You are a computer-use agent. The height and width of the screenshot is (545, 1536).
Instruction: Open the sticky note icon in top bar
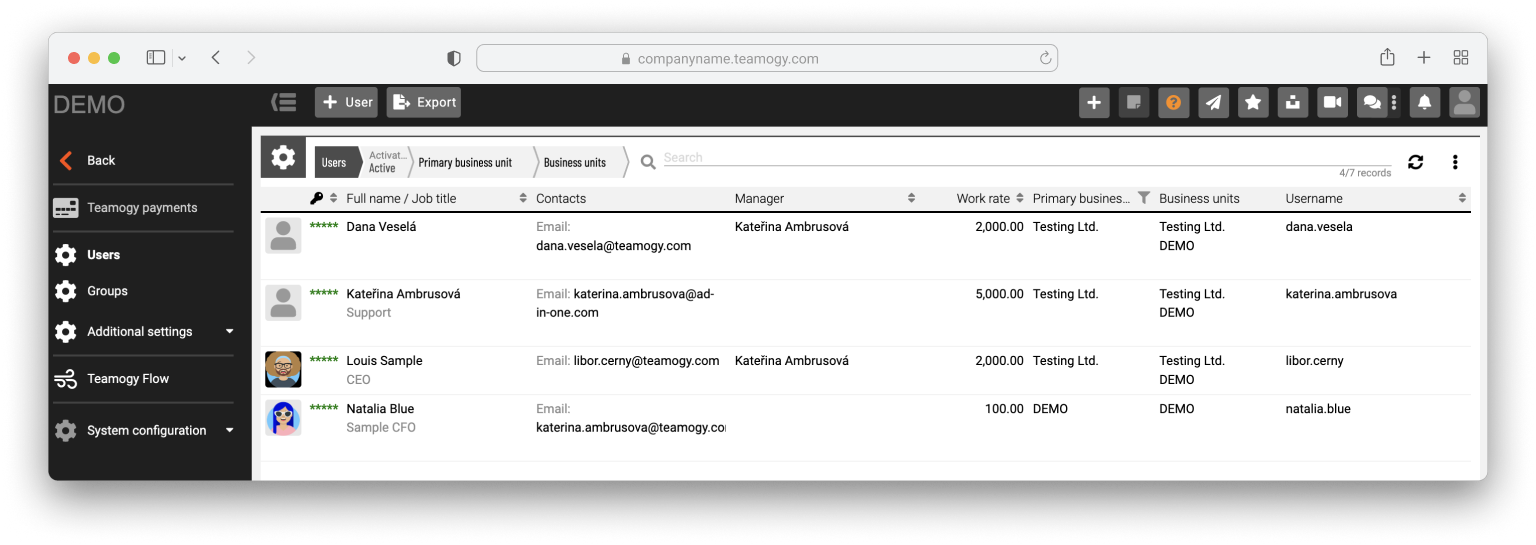click(x=1134, y=102)
